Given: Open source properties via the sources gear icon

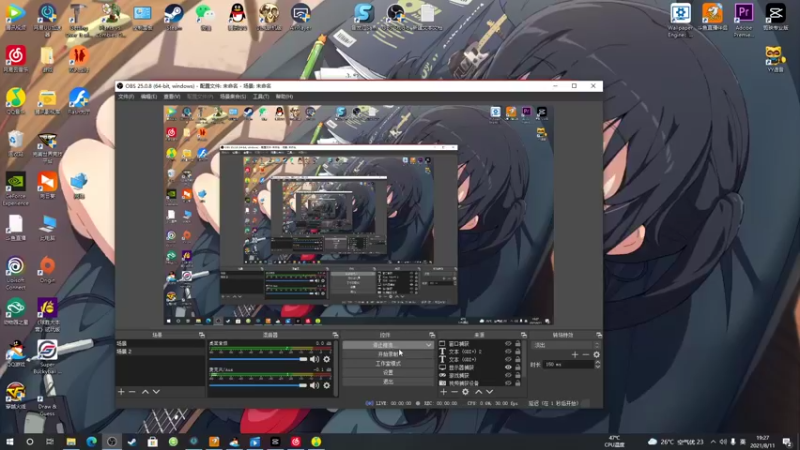Looking at the screenshot, I should [x=465, y=392].
